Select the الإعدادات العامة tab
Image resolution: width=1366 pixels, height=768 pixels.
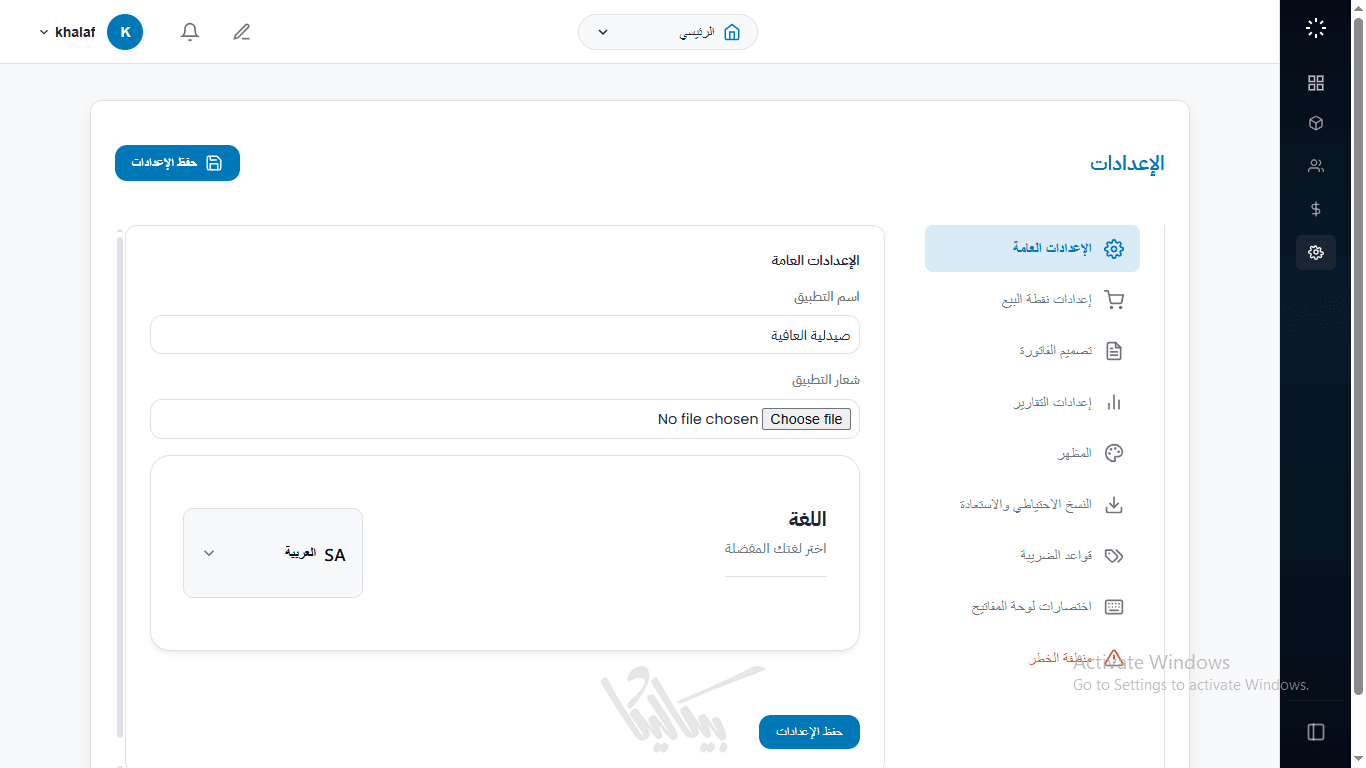(1032, 248)
